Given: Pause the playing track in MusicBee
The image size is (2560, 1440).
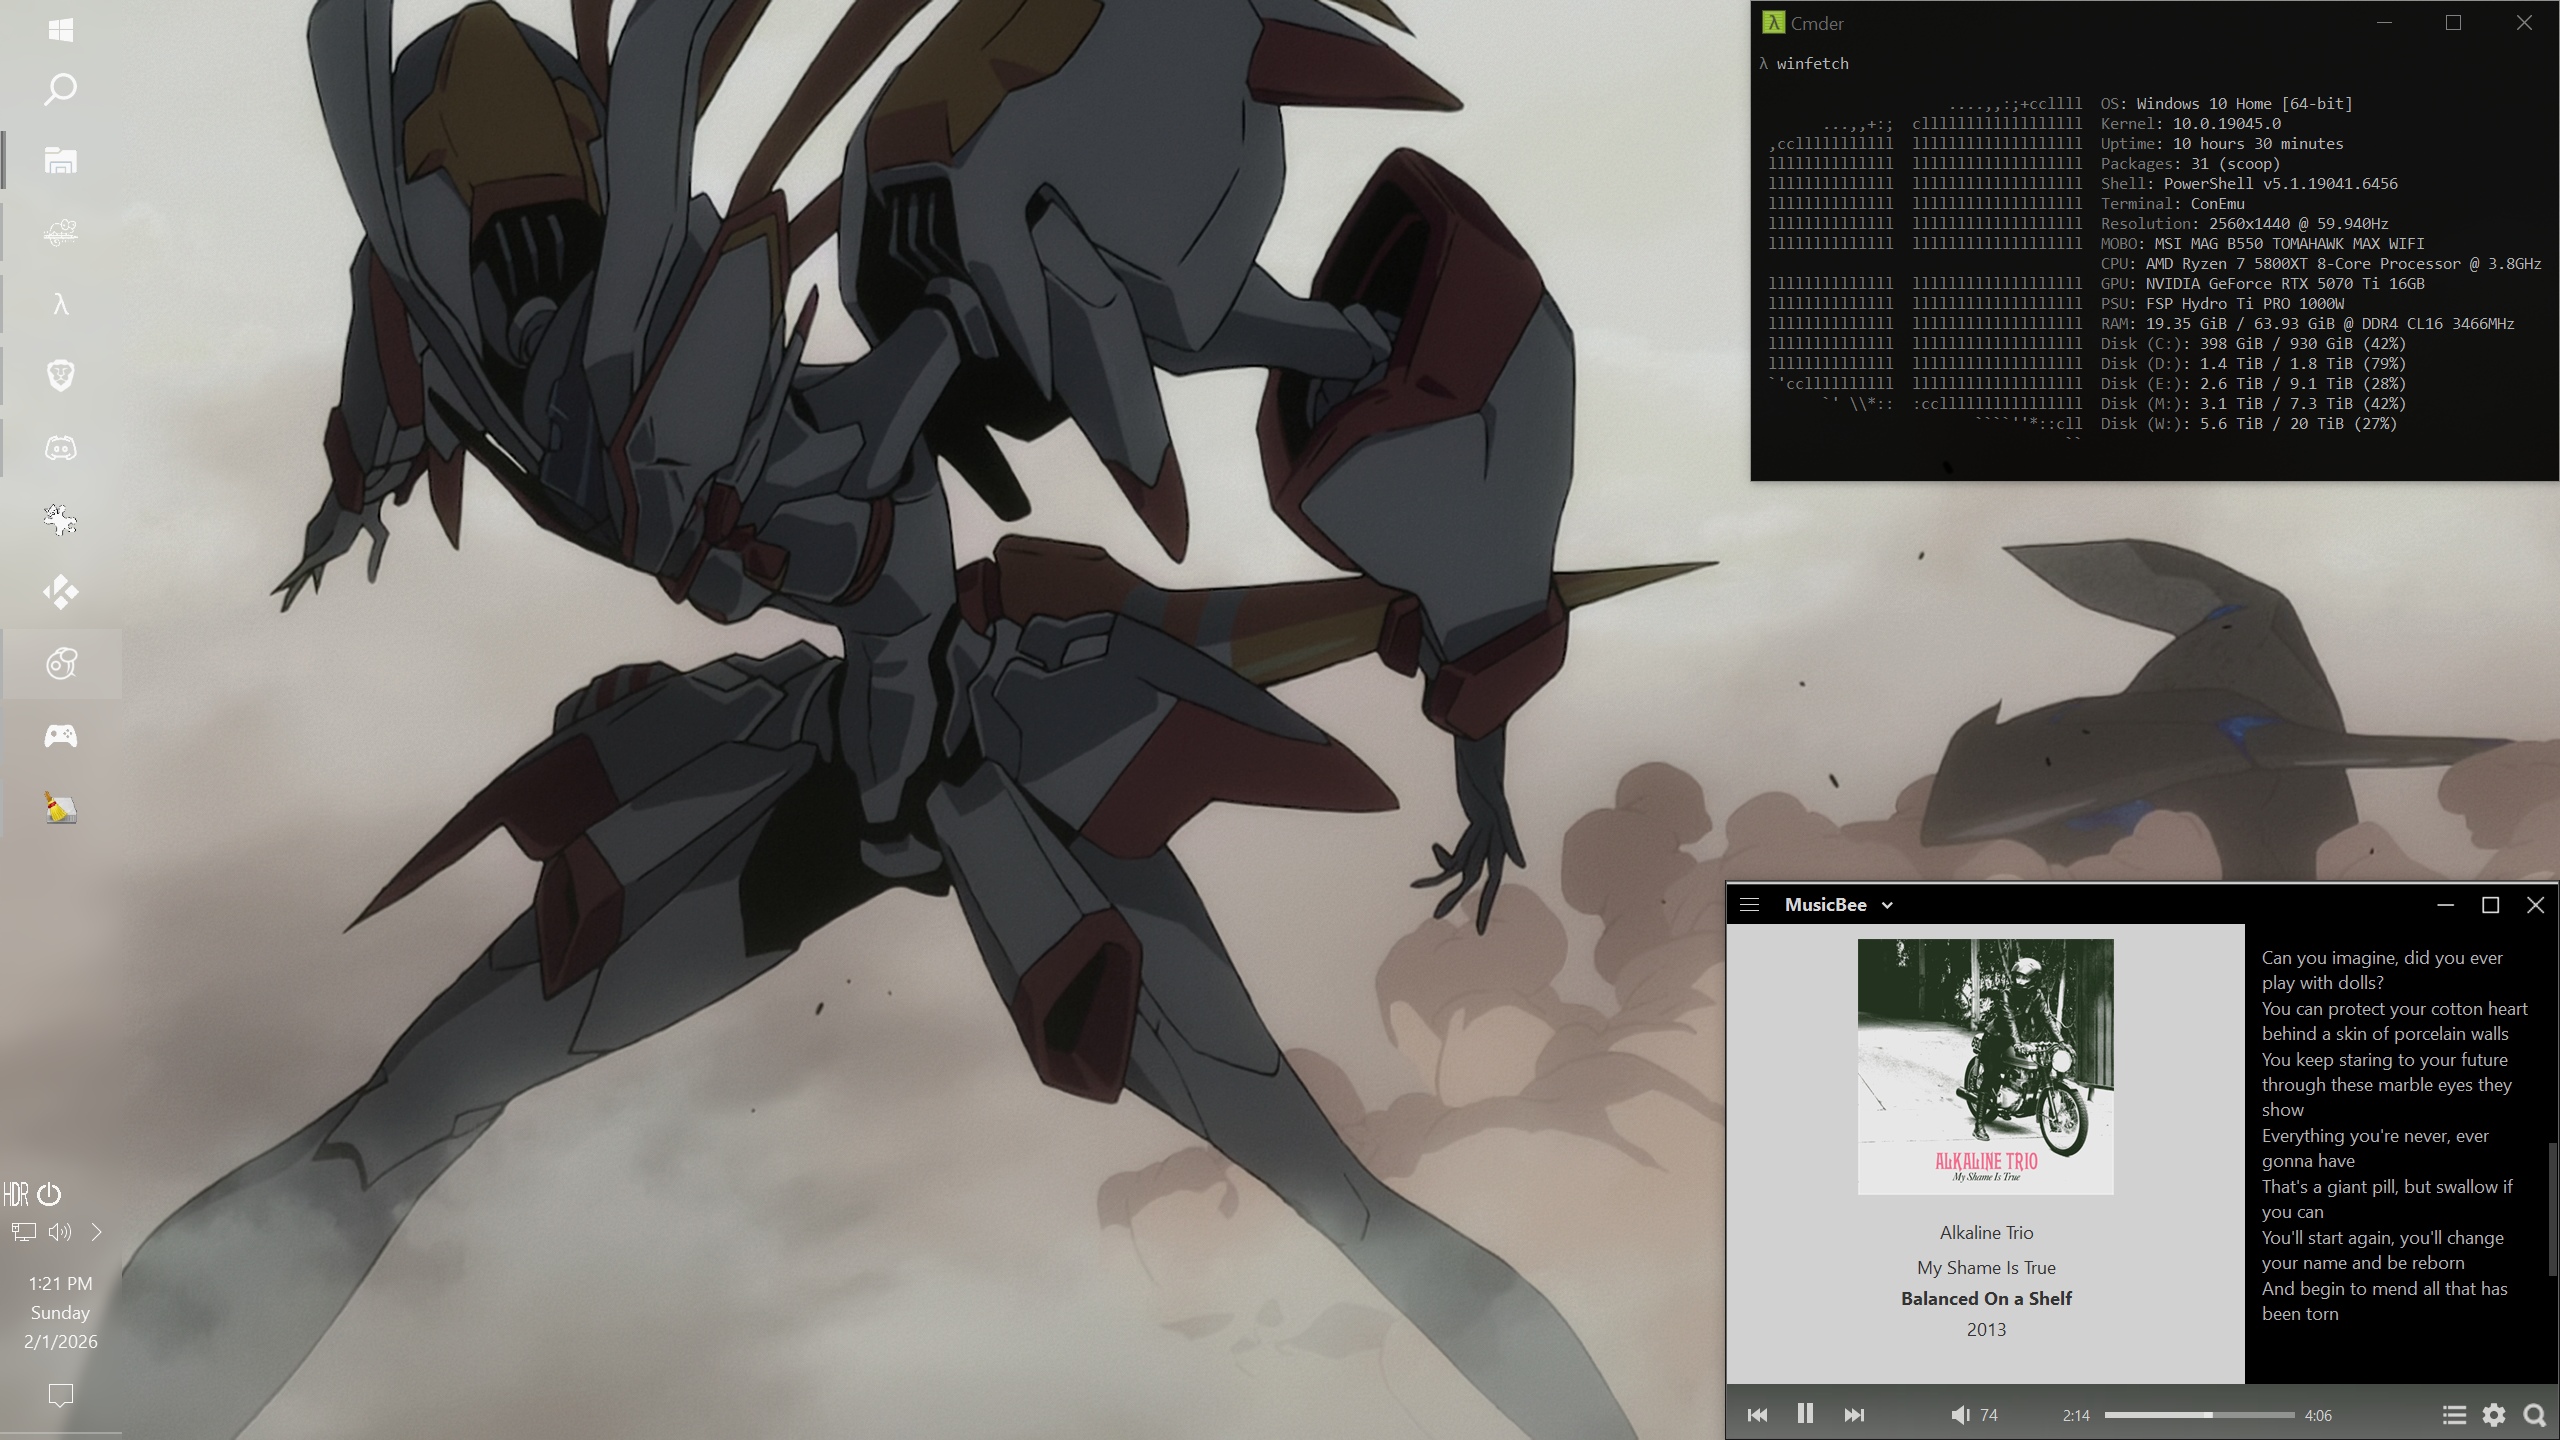Looking at the screenshot, I should pos(1805,1413).
